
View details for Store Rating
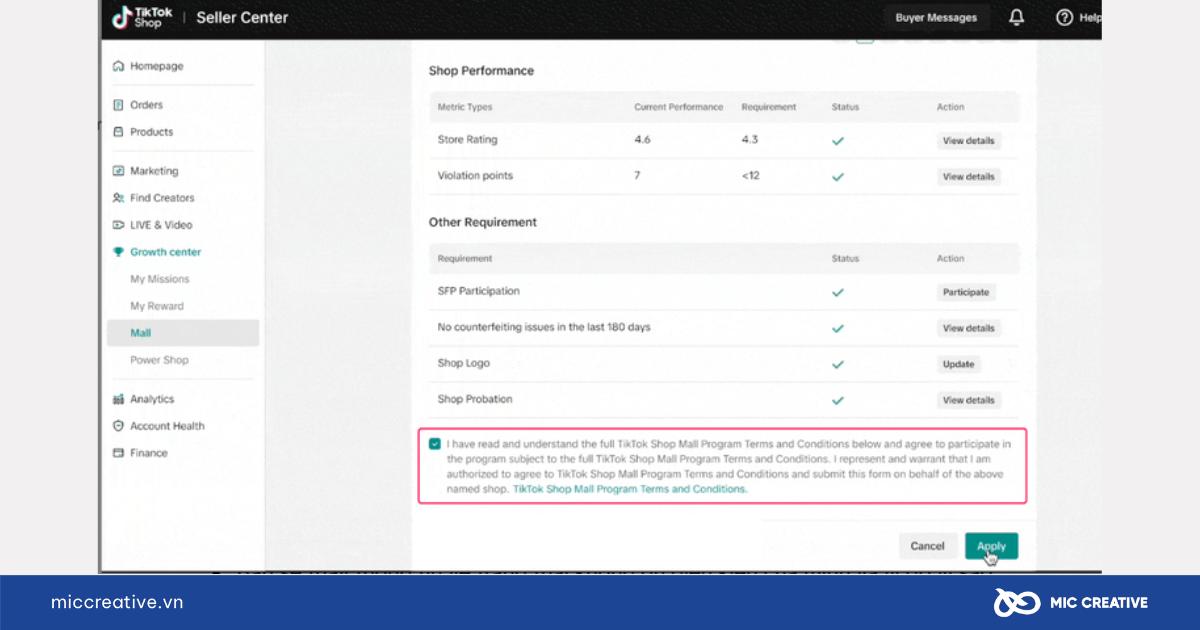968,141
